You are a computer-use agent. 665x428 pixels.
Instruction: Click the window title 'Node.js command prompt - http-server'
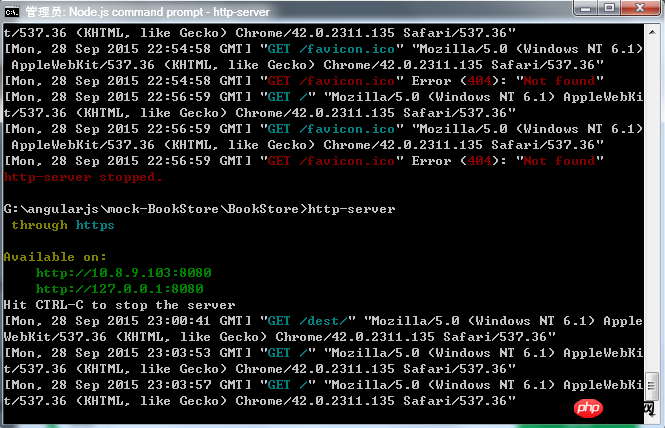tap(169, 12)
